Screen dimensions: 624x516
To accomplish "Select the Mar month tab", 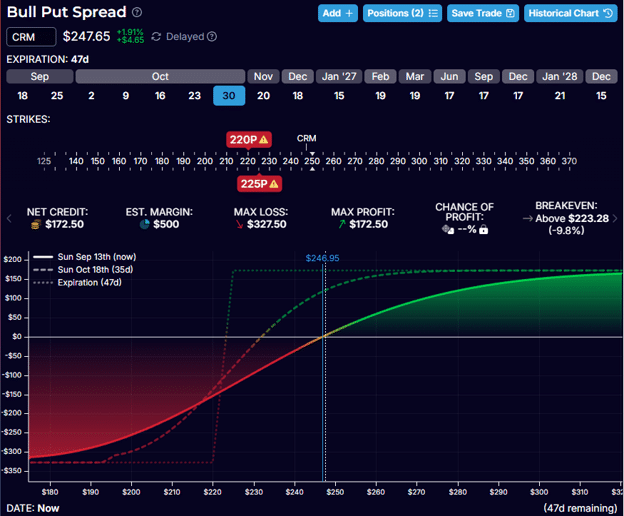I will point(415,76).
